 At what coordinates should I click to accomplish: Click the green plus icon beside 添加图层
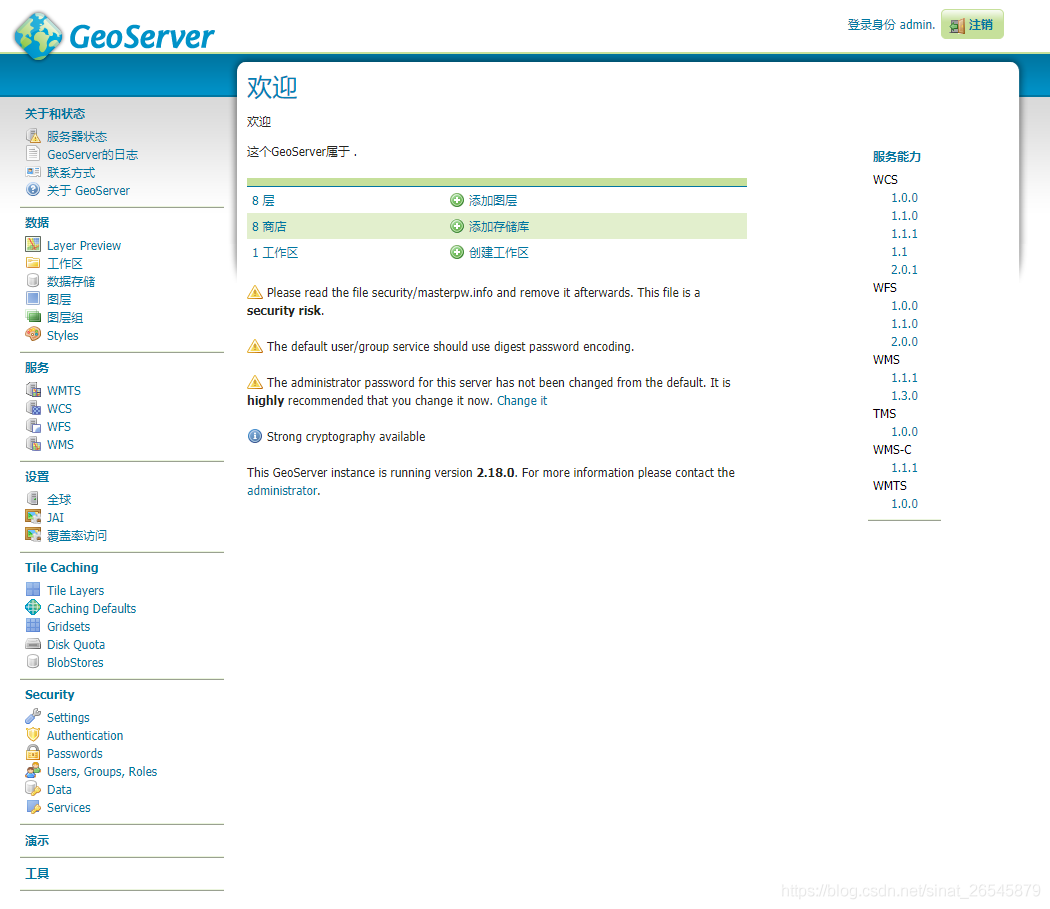click(x=457, y=200)
